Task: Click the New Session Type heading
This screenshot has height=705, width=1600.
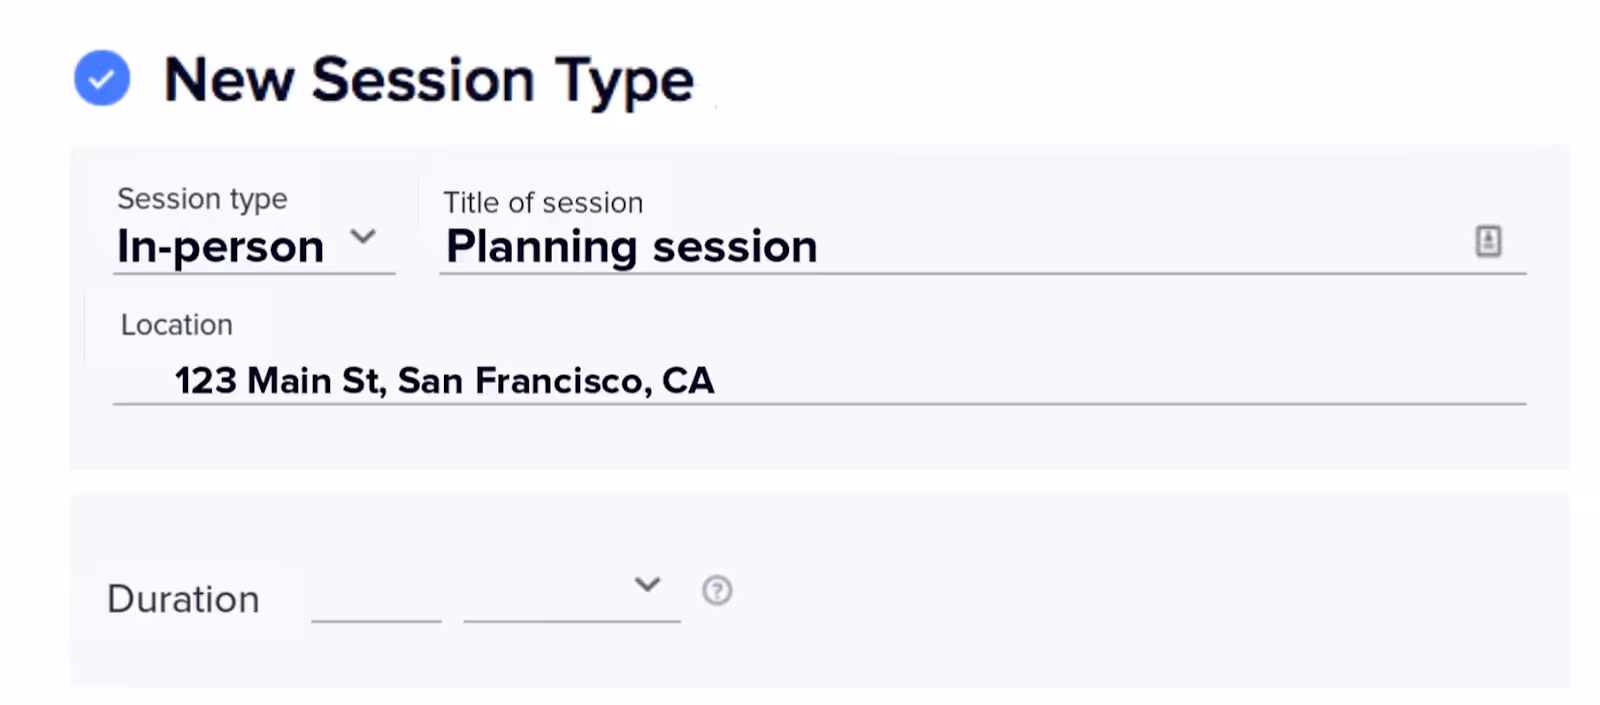Action: pos(428,80)
